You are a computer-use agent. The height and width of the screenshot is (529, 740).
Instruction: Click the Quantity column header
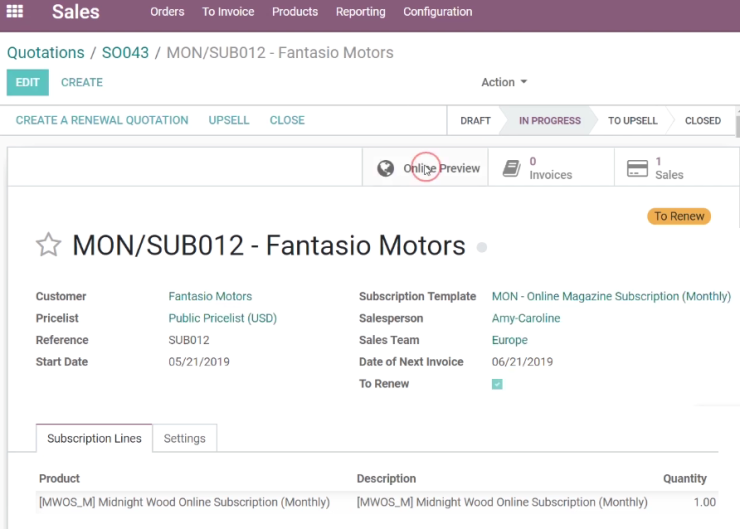[685, 479]
